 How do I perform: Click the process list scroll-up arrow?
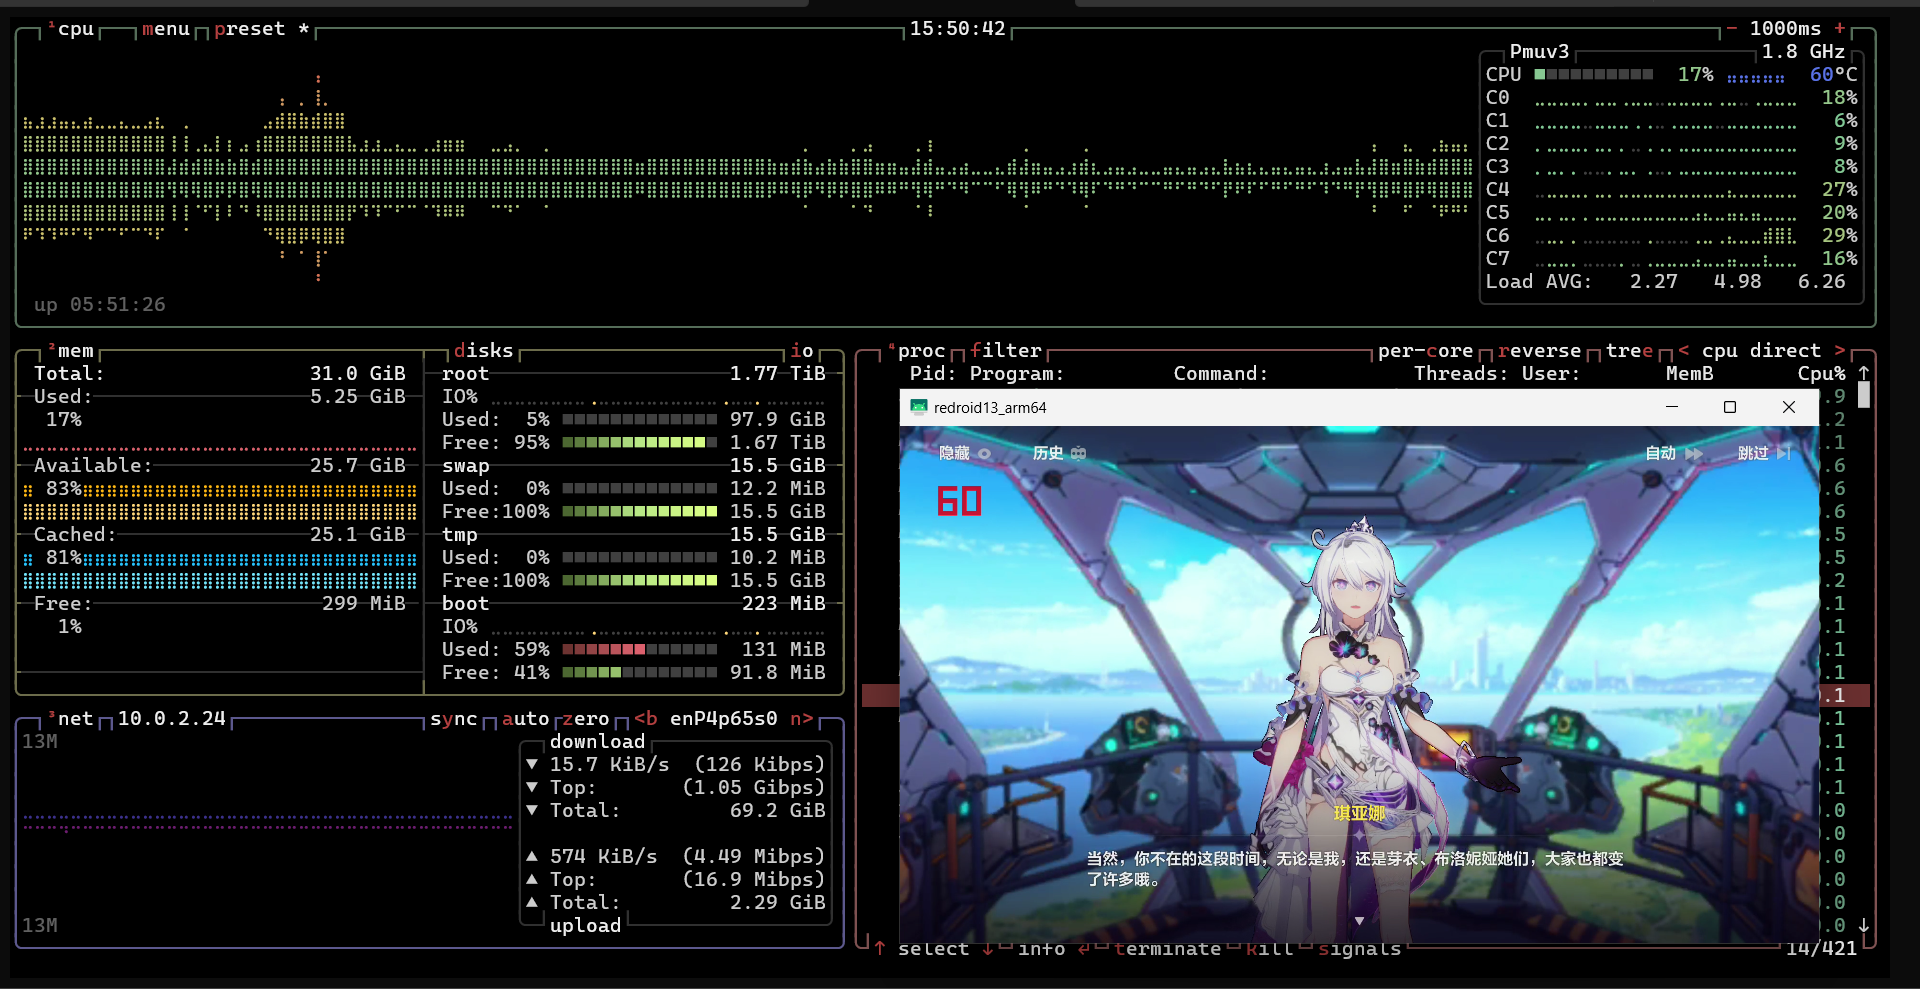(x=1864, y=373)
